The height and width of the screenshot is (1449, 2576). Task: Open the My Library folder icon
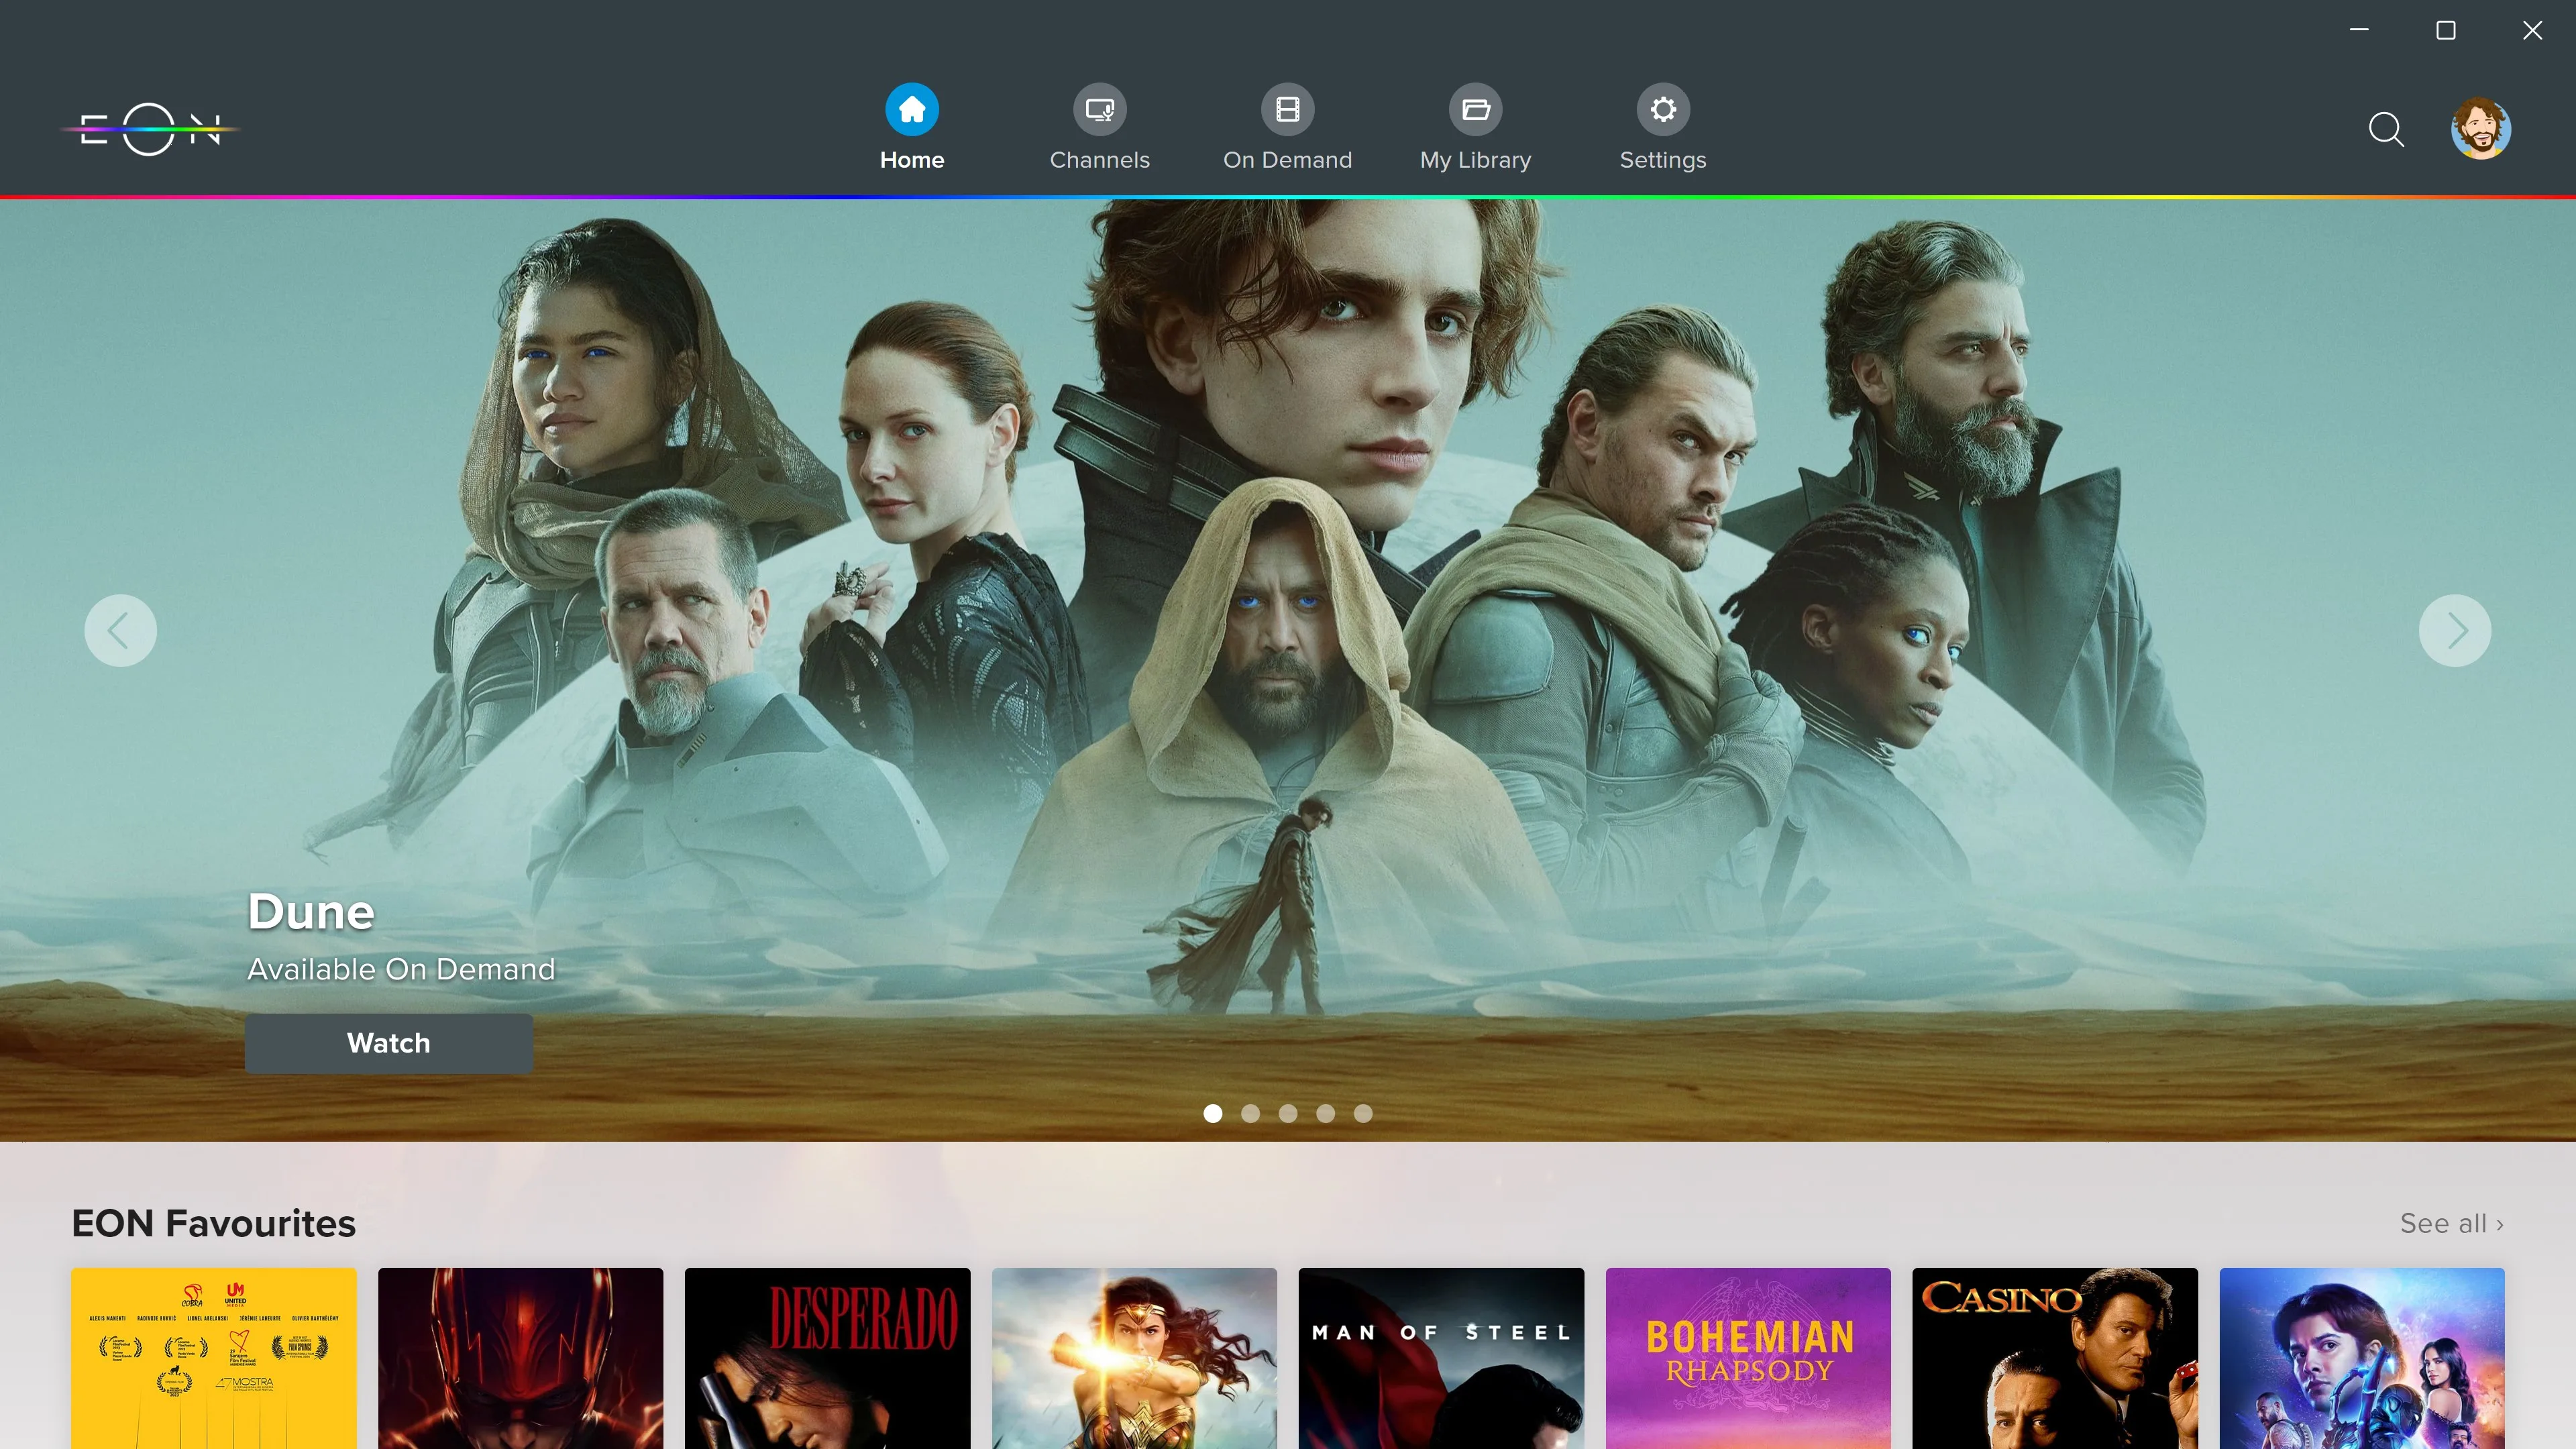tap(1476, 109)
